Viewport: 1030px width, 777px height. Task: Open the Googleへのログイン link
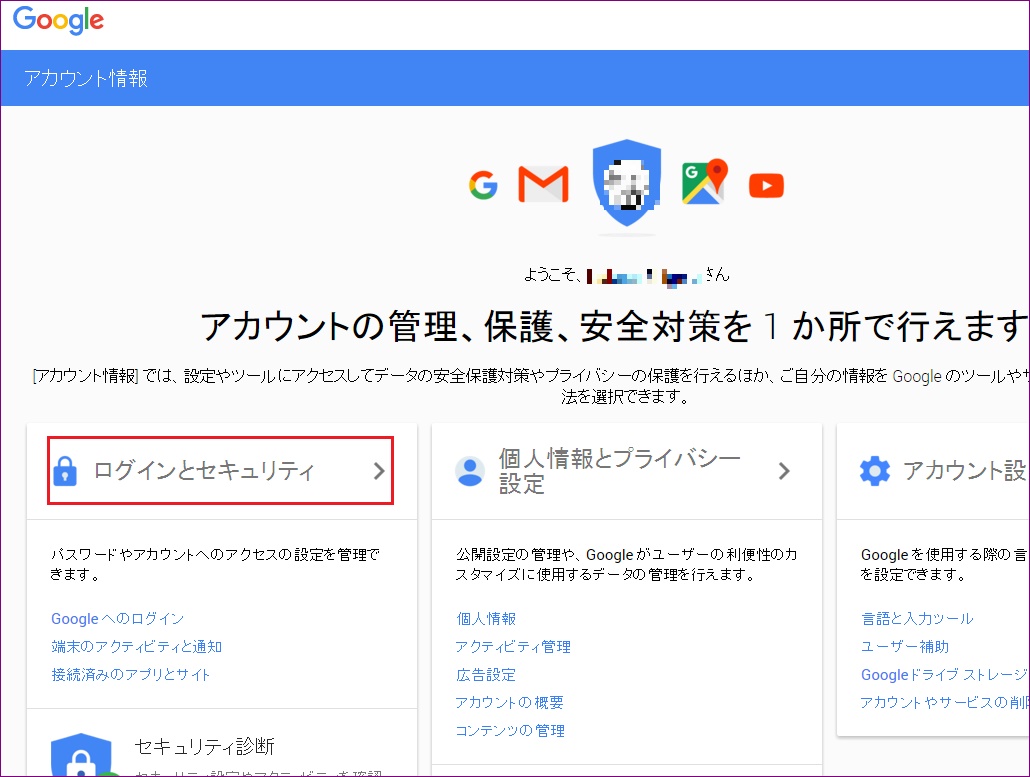pyautogui.click(x=118, y=619)
